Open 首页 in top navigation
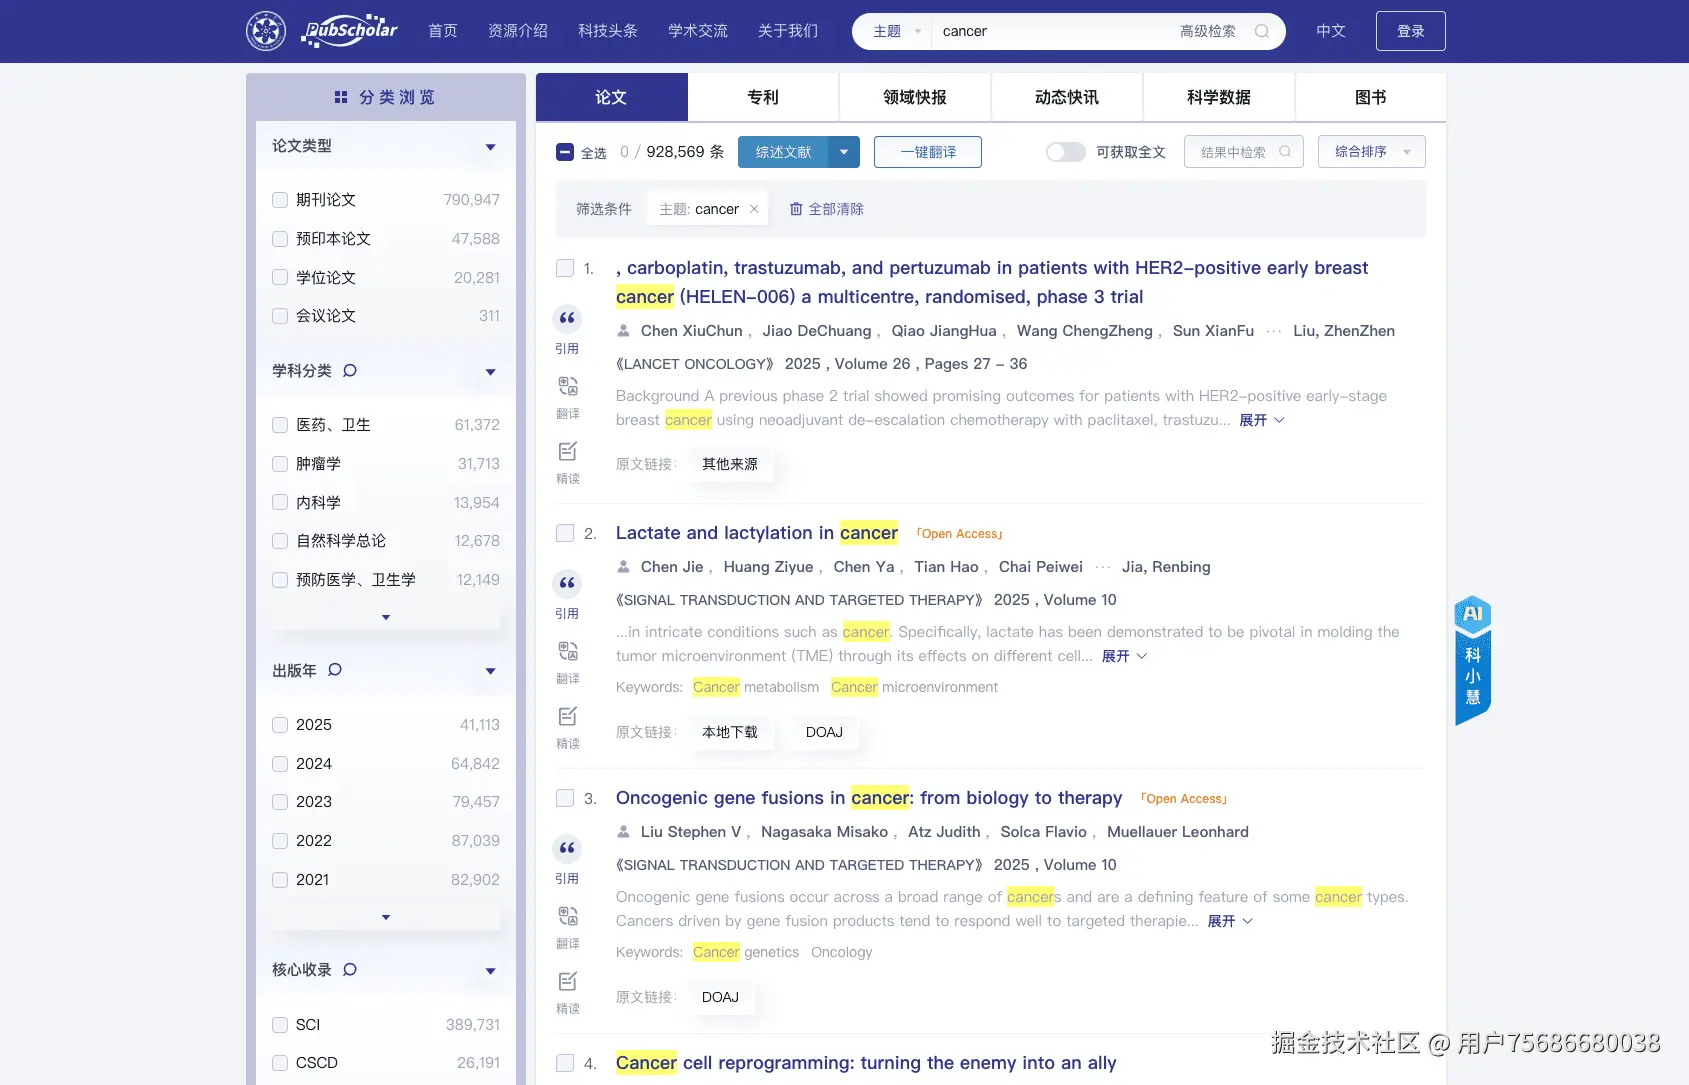This screenshot has height=1085, width=1689. [443, 31]
